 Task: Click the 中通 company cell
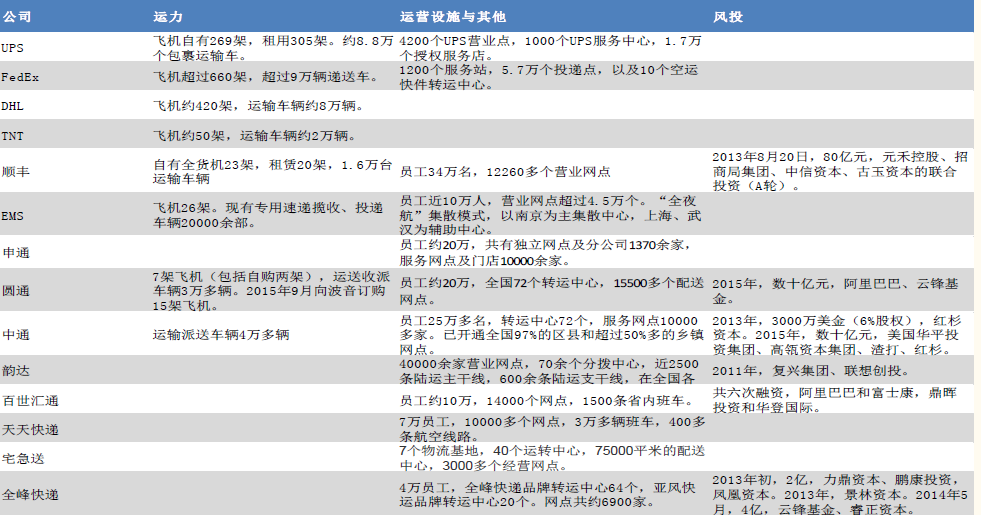[x=16, y=335]
